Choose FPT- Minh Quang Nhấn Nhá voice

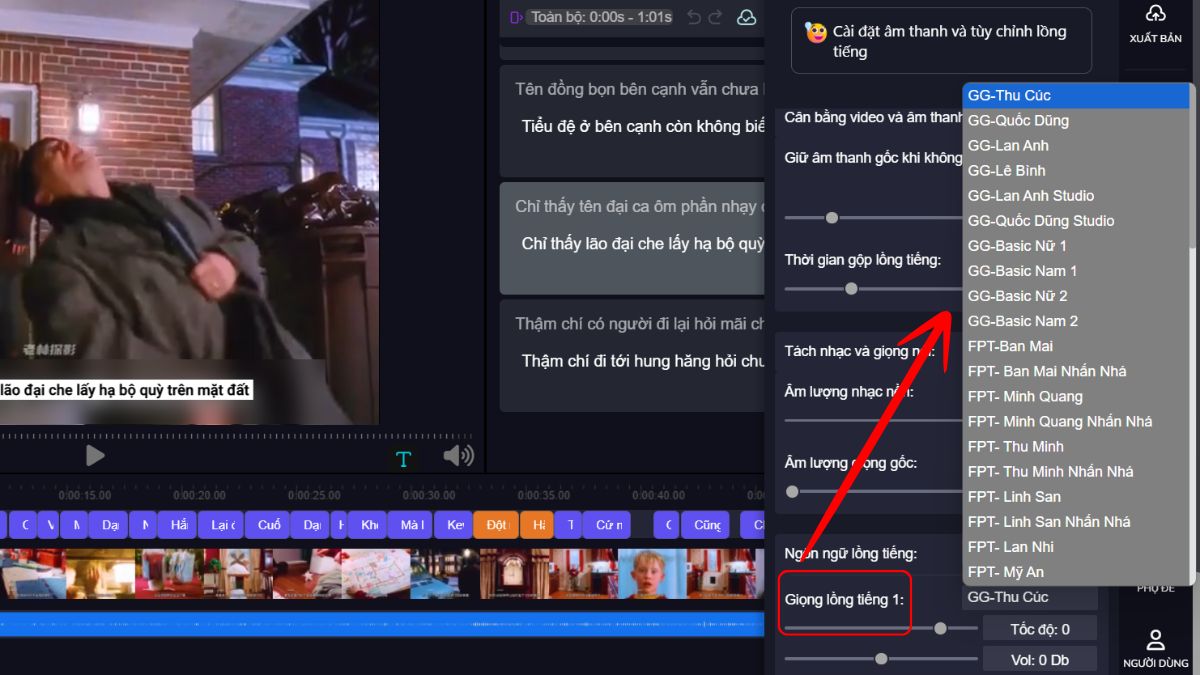[1075, 421]
